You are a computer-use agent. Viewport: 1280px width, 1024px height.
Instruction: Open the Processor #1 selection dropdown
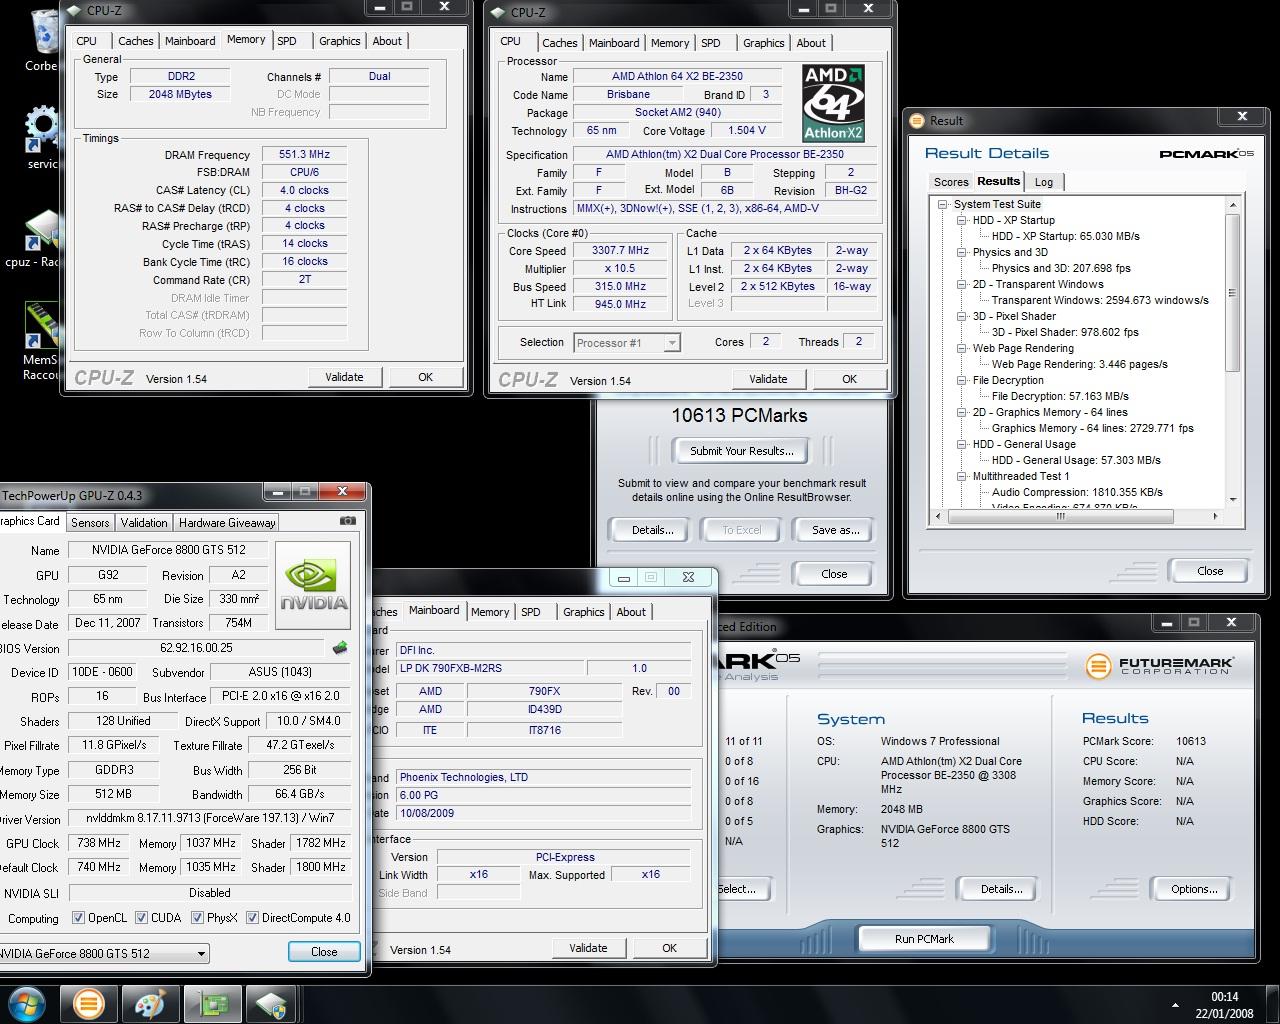click(x=672, y=343)
